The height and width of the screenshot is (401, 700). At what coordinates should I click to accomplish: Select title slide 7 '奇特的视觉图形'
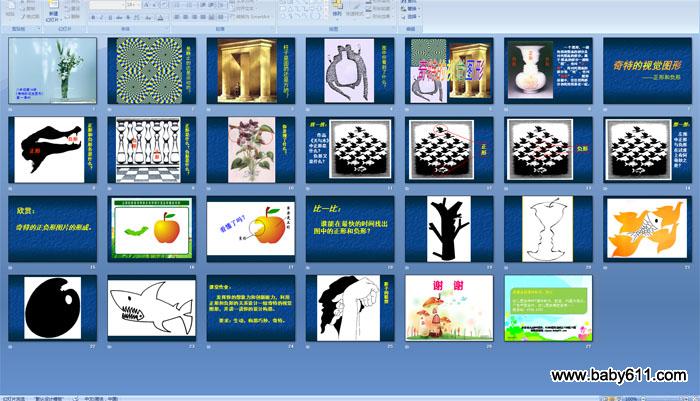click(x=647, y=71)
